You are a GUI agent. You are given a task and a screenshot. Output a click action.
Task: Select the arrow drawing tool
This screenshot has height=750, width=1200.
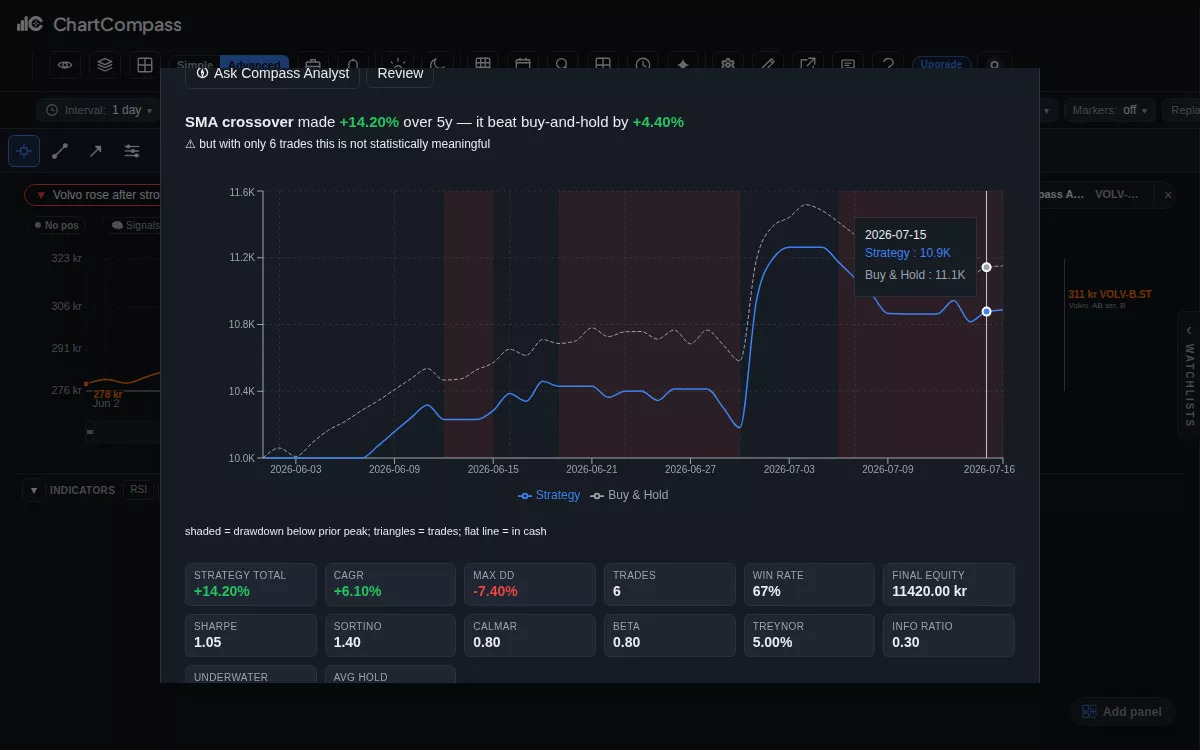pos(96,151)
